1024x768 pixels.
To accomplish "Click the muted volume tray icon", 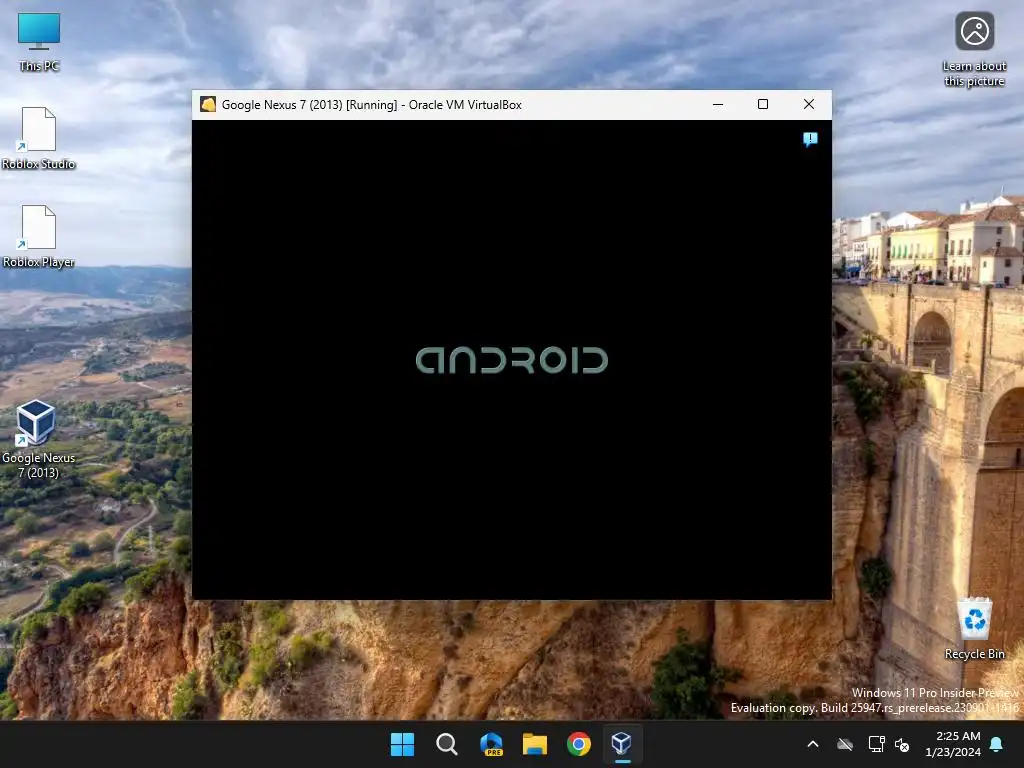I will click(902, 744).
